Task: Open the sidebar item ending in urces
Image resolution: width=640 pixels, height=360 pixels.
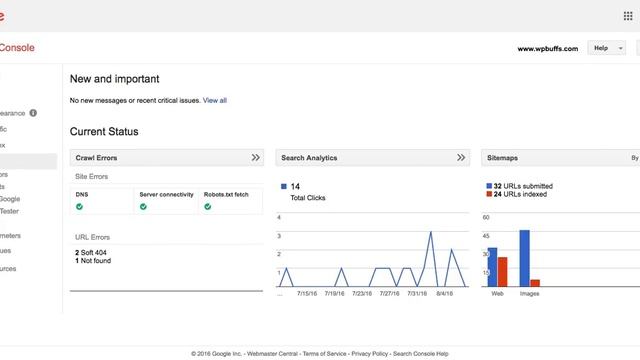Action: pyautogui.click(x=8, y=269)
